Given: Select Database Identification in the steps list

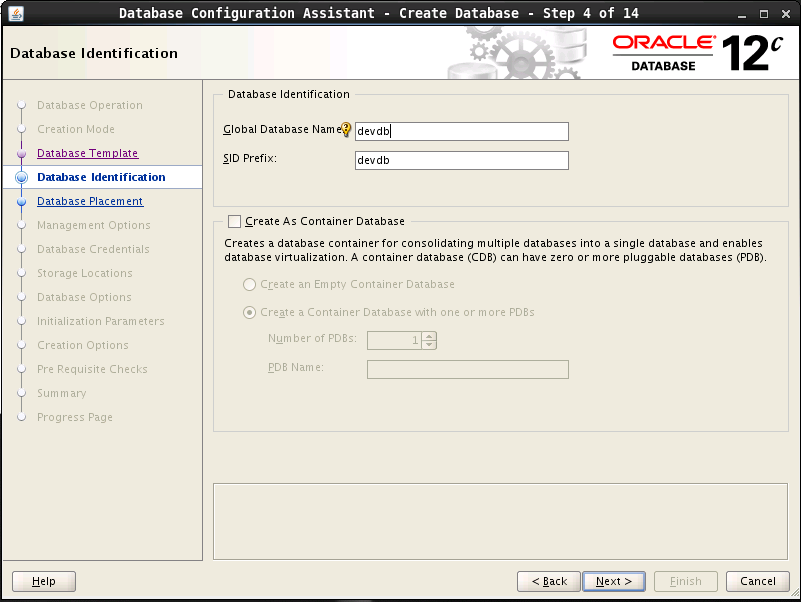Looking at the screenshot, I should pyautogui.click(x=101, y=178).
